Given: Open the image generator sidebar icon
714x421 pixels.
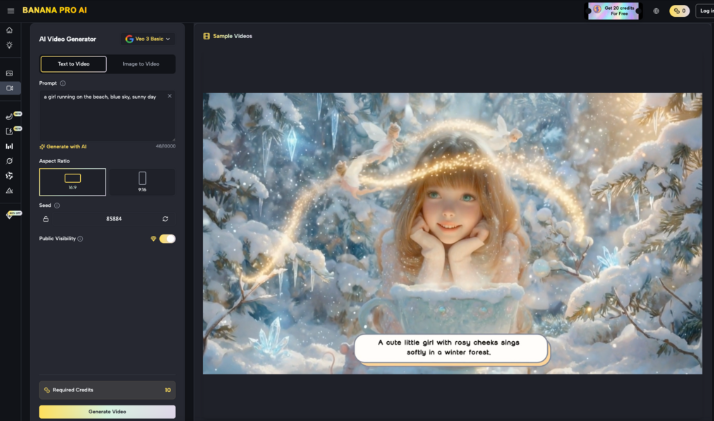Looking at the screenshot, I should (x=9, y=73).
